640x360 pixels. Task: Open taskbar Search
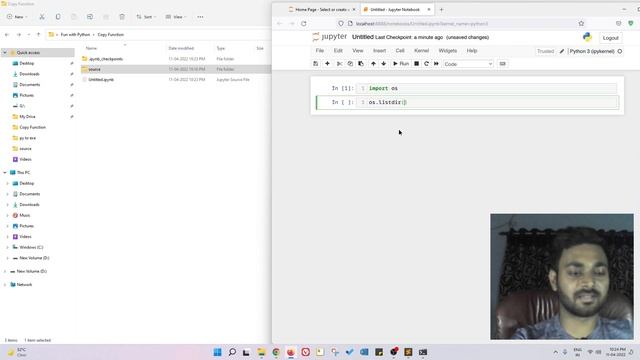tap(232, 352)
